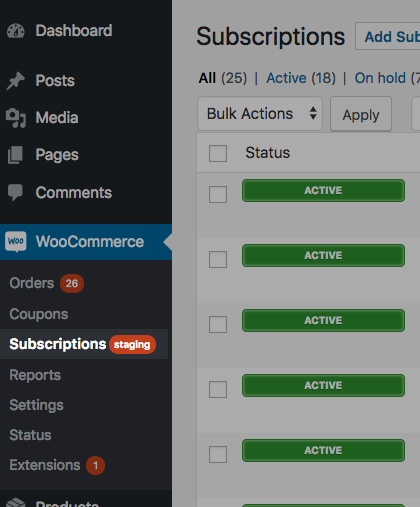Open Coupons in the WooCommerce submenu
Image resolution: width=420 pixels, height=507 pixels.
[x=39, y=314]
